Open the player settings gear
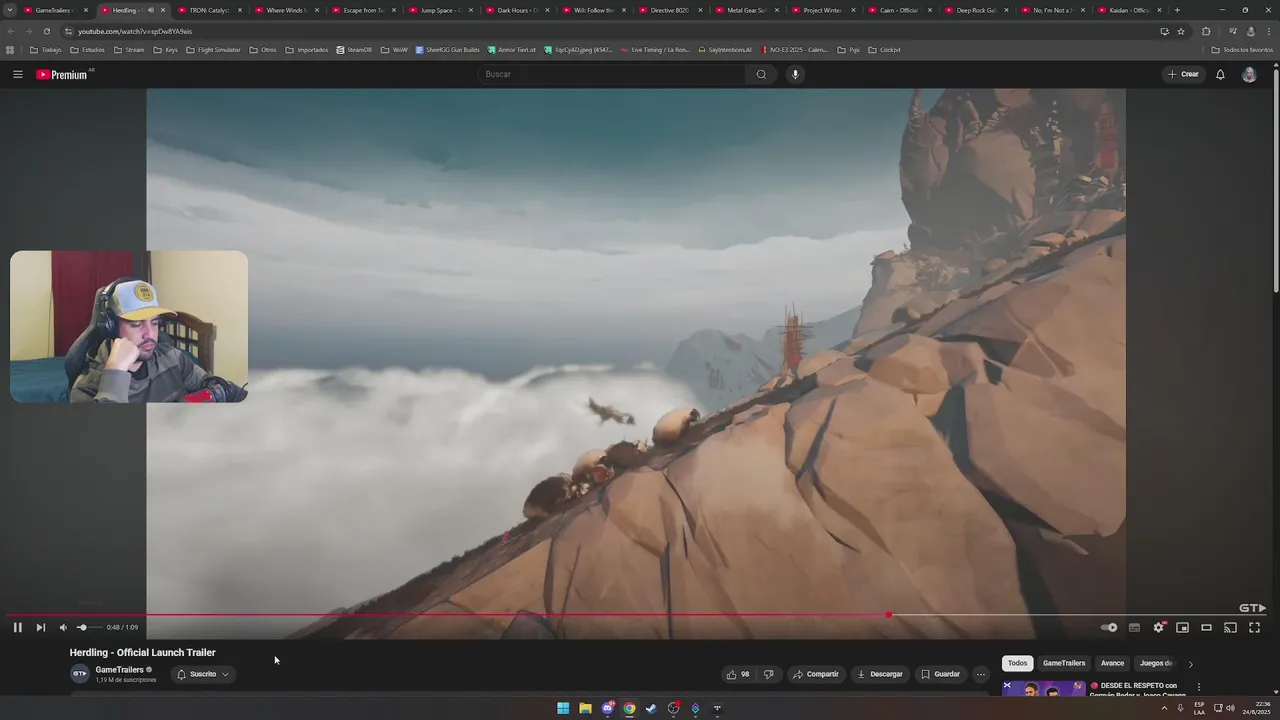Image resolution: width=1280 pixels, height=720 pixels. point(1158,628)
